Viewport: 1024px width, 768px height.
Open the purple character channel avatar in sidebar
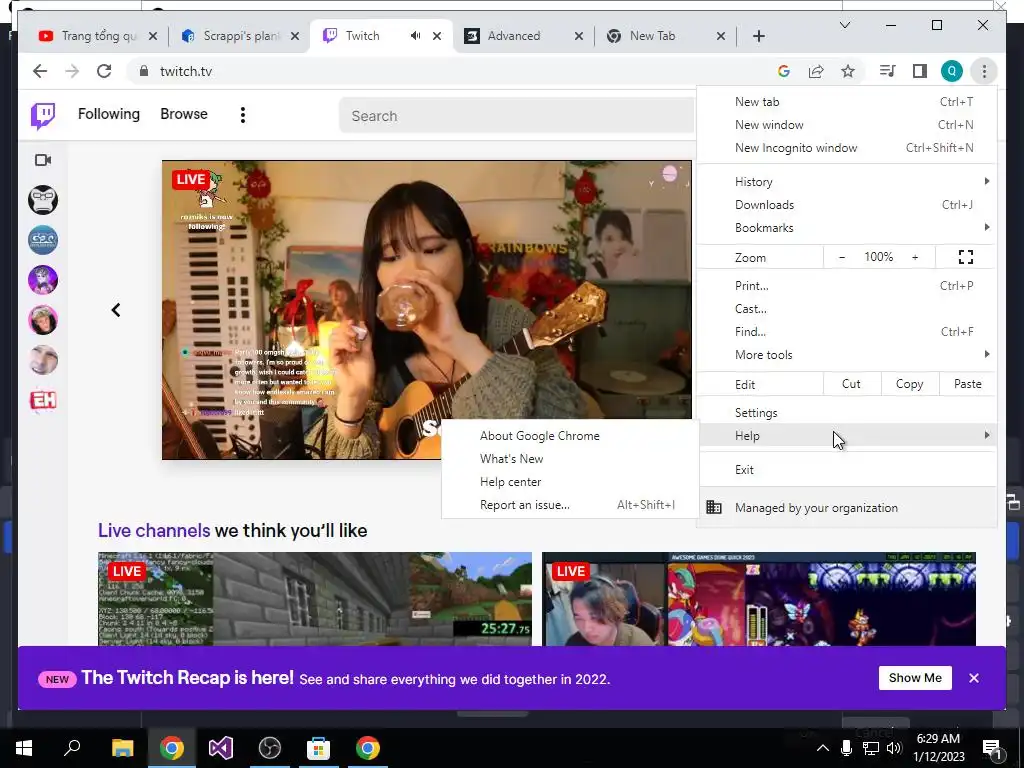[x=43, y=280]
